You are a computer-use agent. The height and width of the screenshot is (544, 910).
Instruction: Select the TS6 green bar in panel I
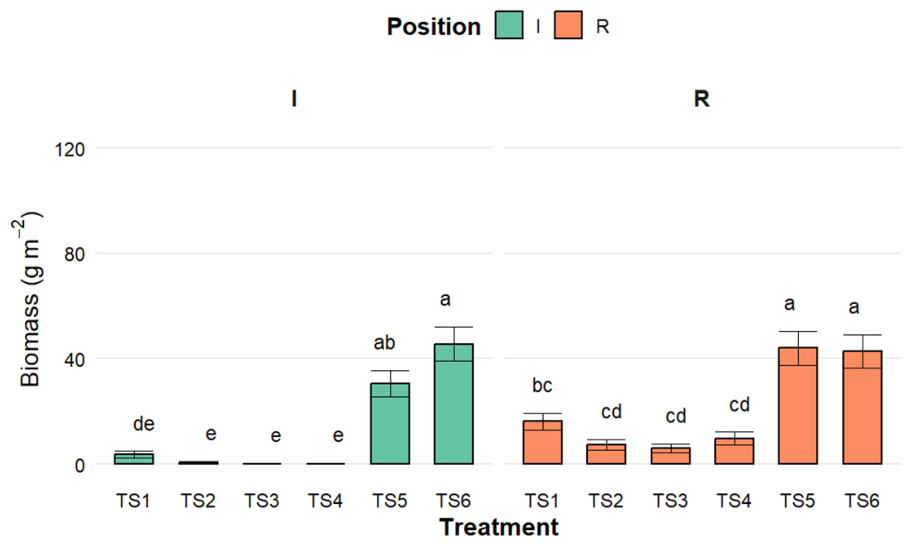click(x=454, y=404)
